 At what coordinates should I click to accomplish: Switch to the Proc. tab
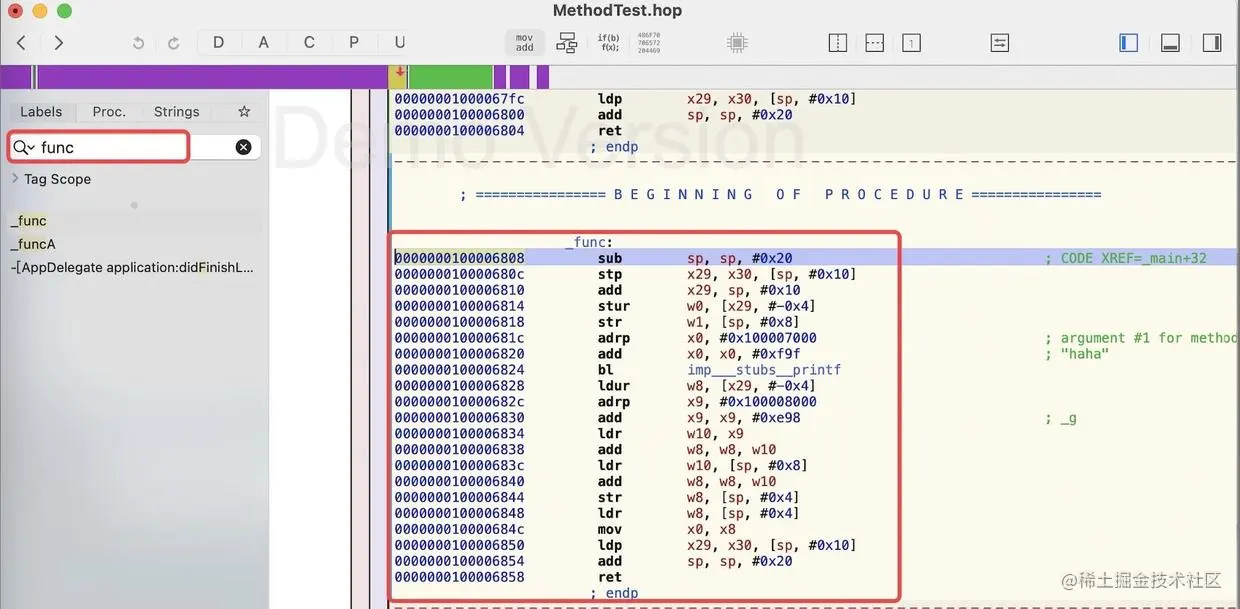coord(109,112)
